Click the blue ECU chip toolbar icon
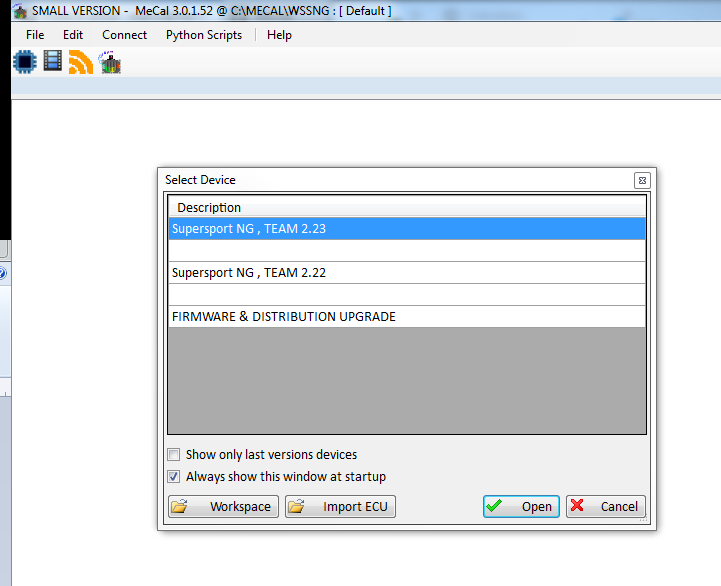This screenshot has height=586, width=721. click(x=25, y=62)
